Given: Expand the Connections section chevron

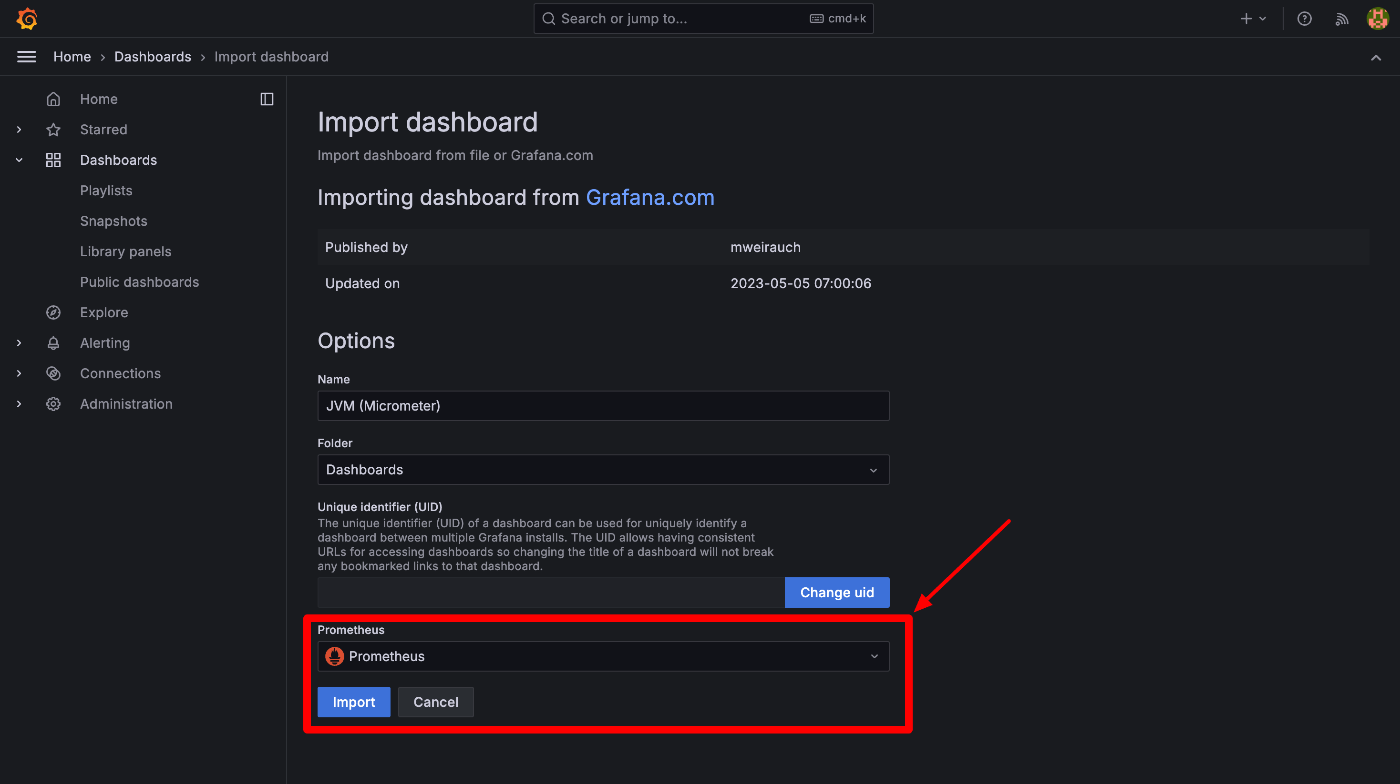Looking at the screenshot, I should (x=19, y=374).
